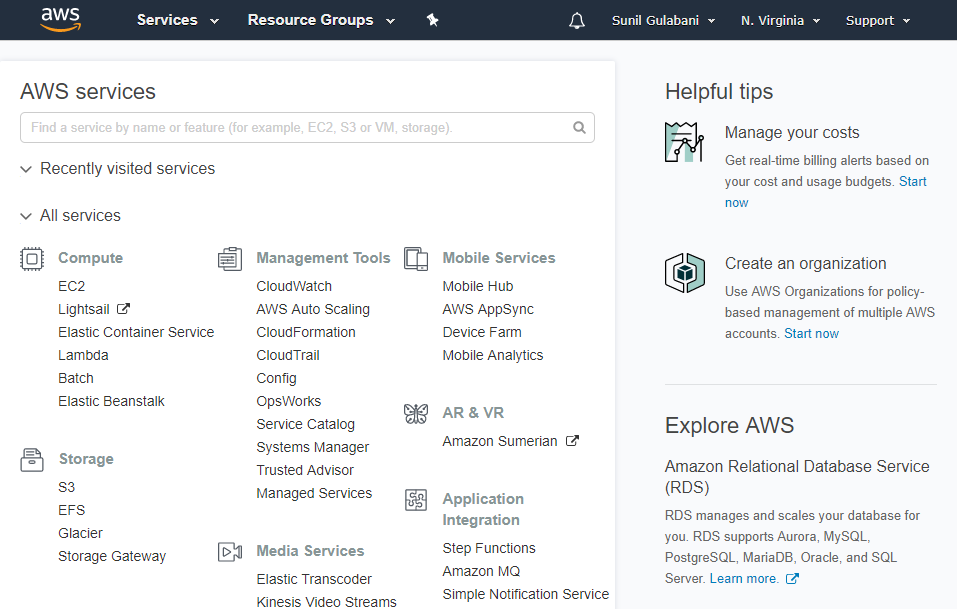Open the Batch service
Screen dimensions: 957x609
76,378
